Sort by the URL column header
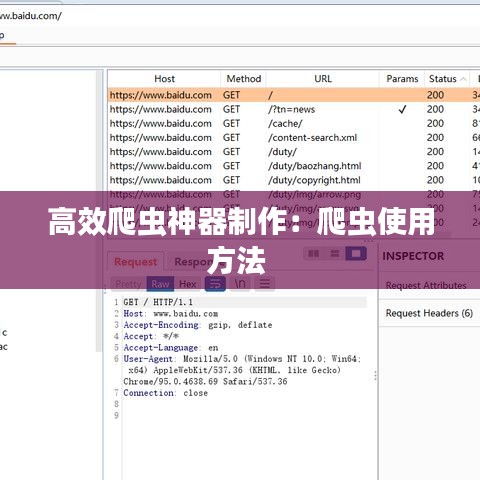Viewport: 480px width, 480px height. [323, 79]
